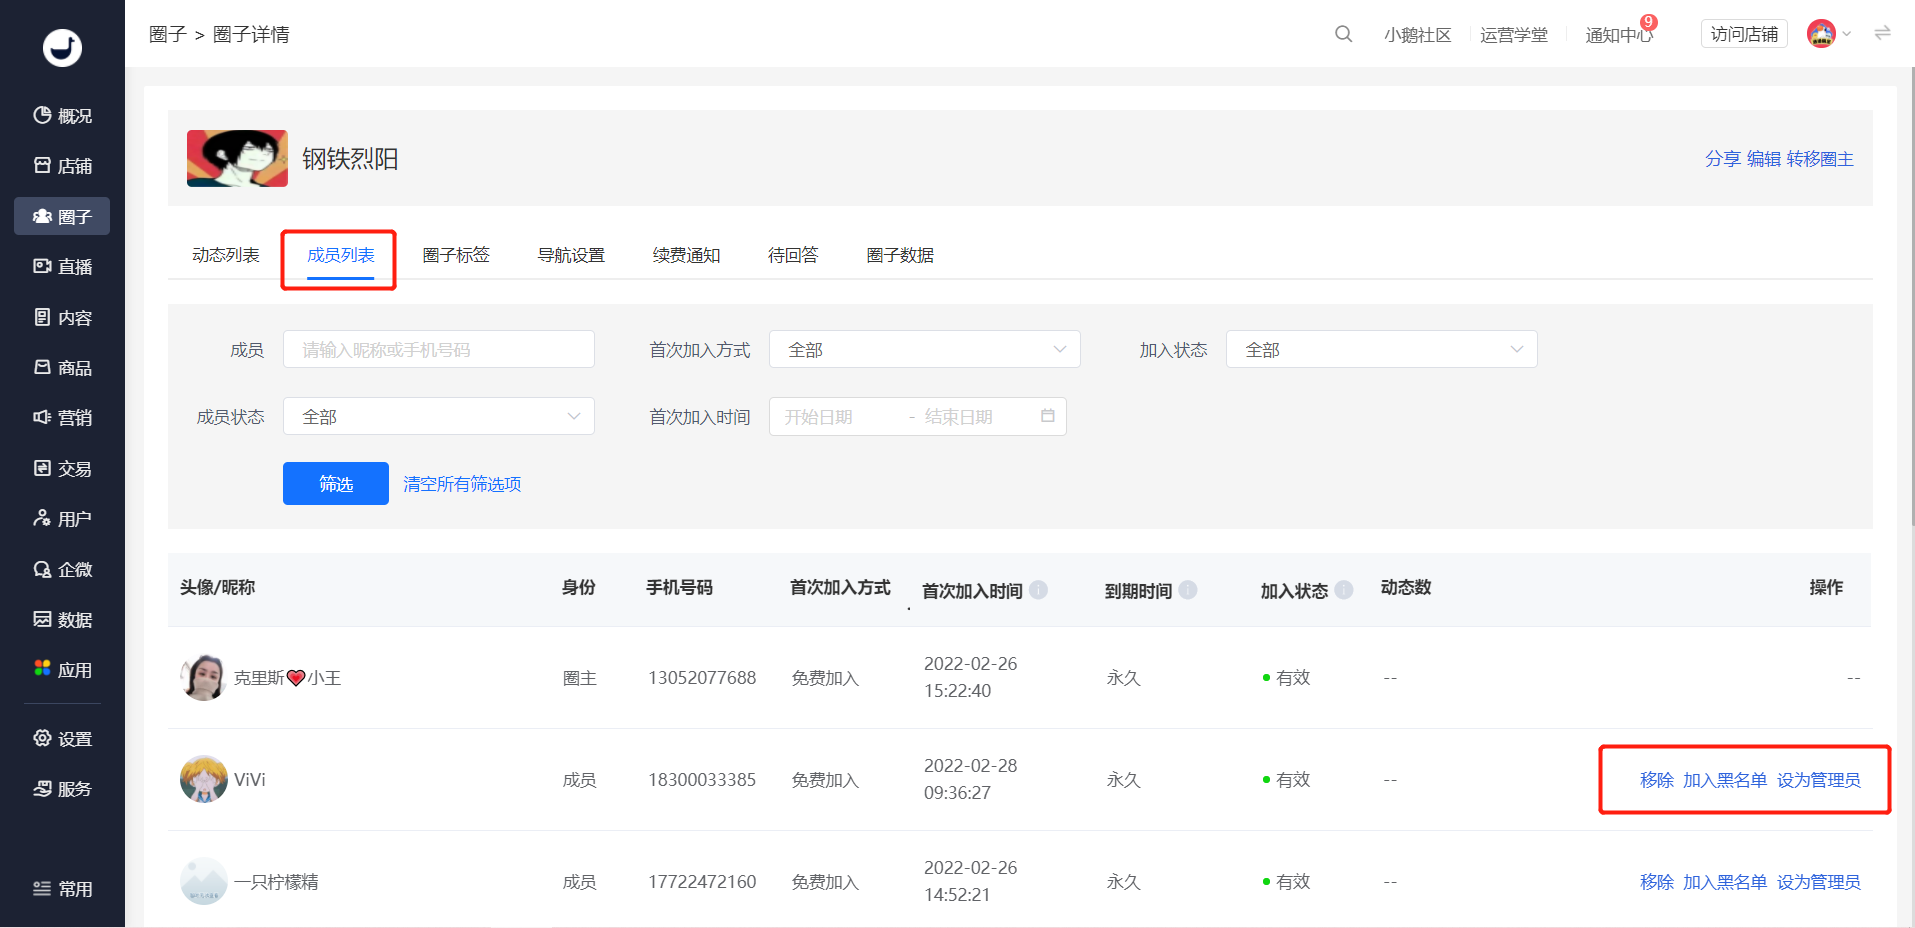Go to 内容 content section
1915x928 pixels.
click(62, 318)
